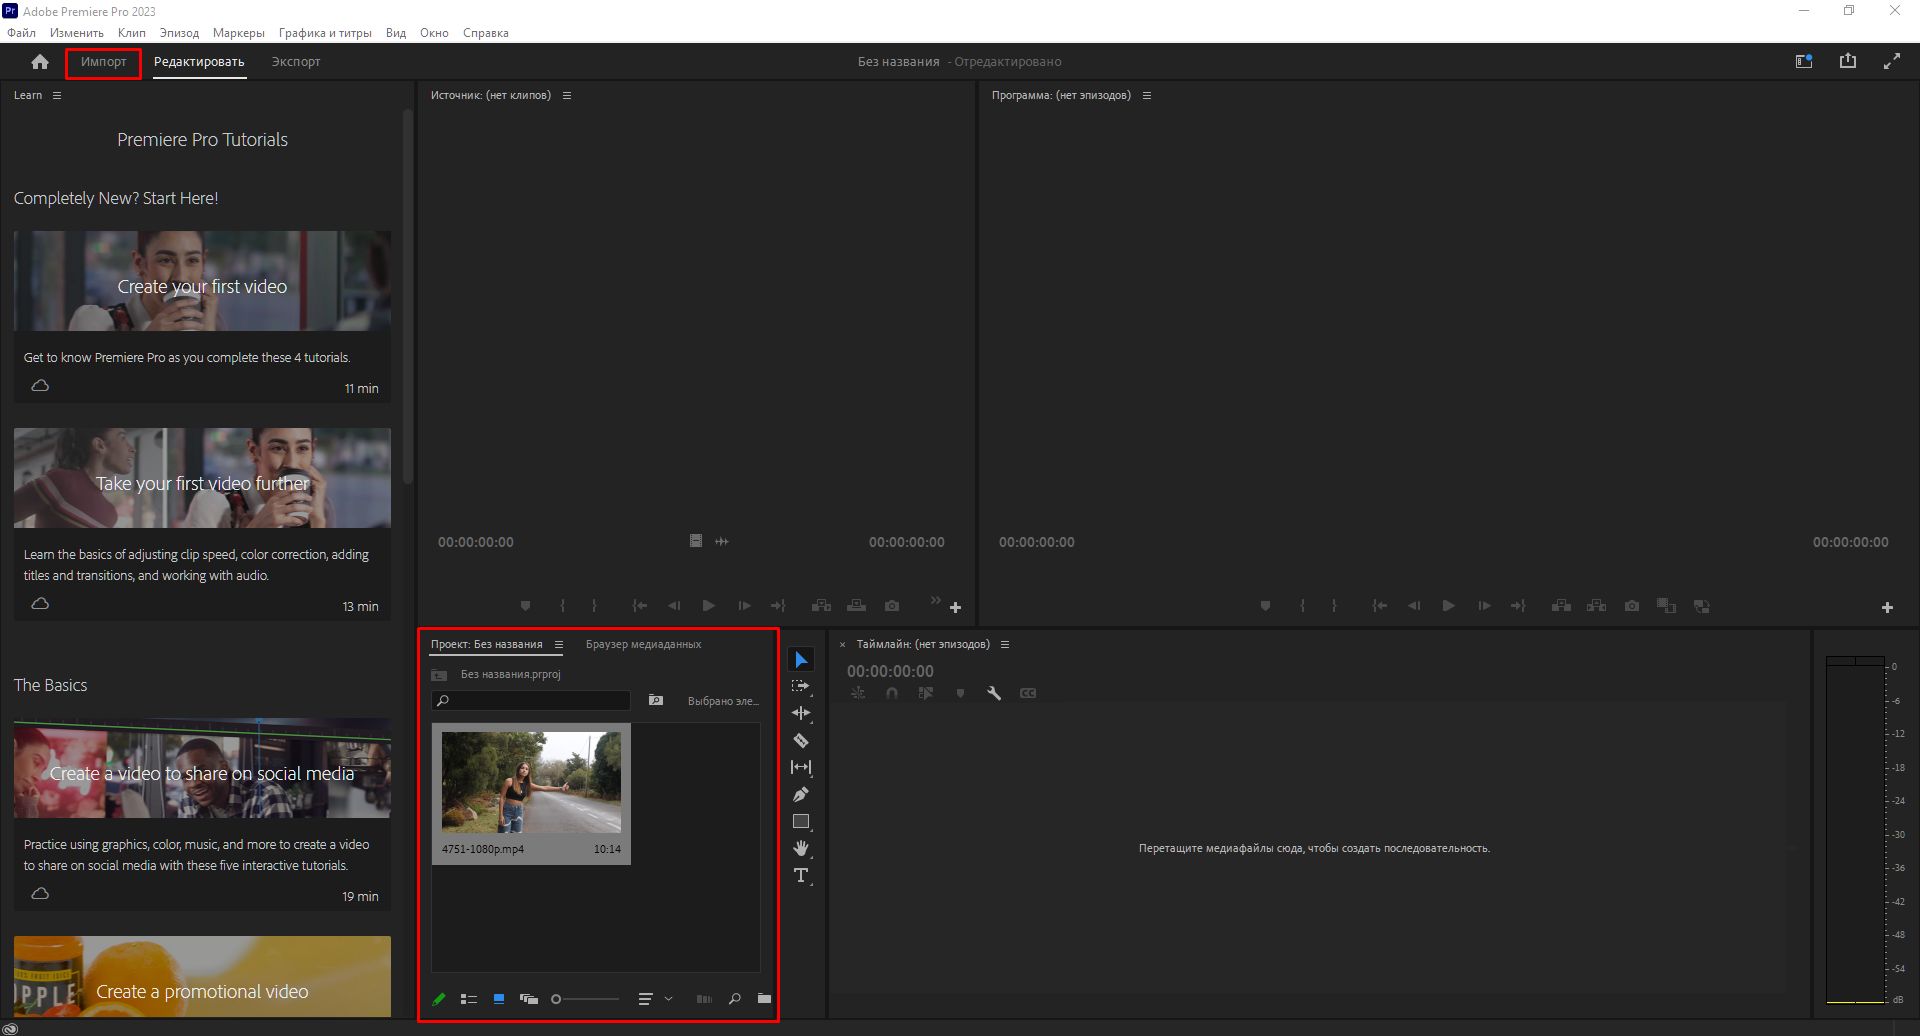
Task: Click the New Bin folder icon
Action: (x=764, y=998)
